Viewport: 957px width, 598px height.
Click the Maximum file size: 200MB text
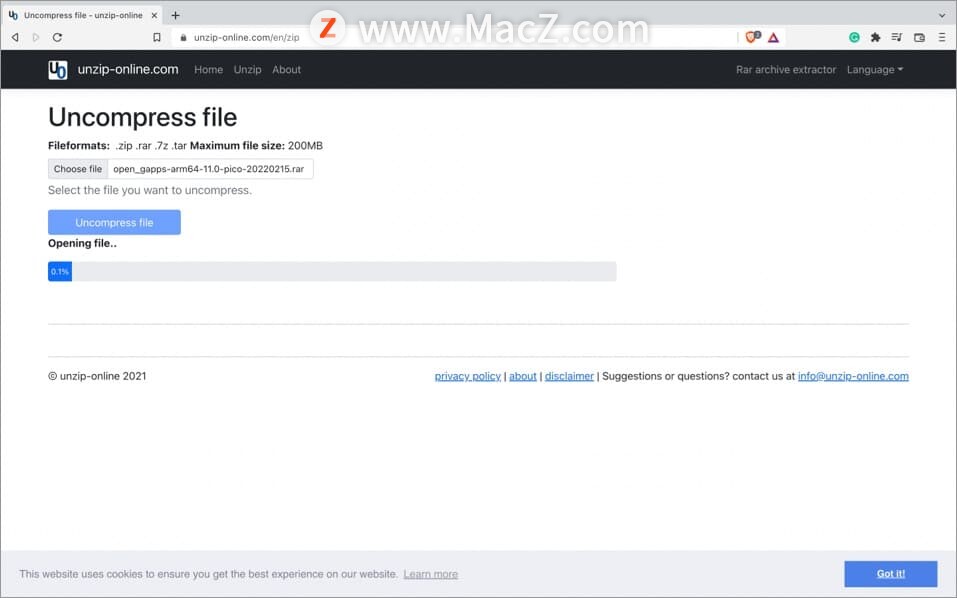click(256, 146)
